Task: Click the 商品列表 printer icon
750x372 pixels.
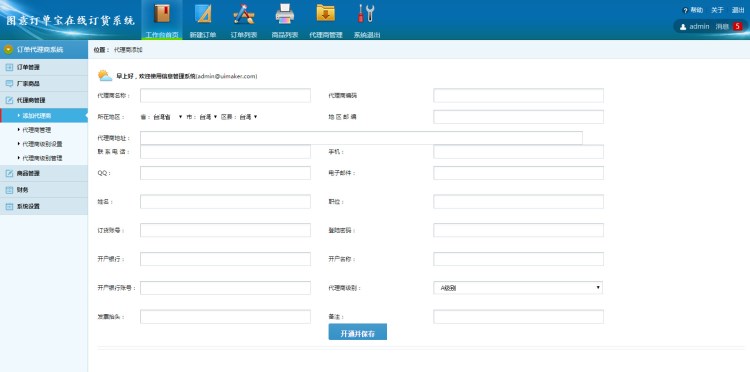Action: [285, 14]
